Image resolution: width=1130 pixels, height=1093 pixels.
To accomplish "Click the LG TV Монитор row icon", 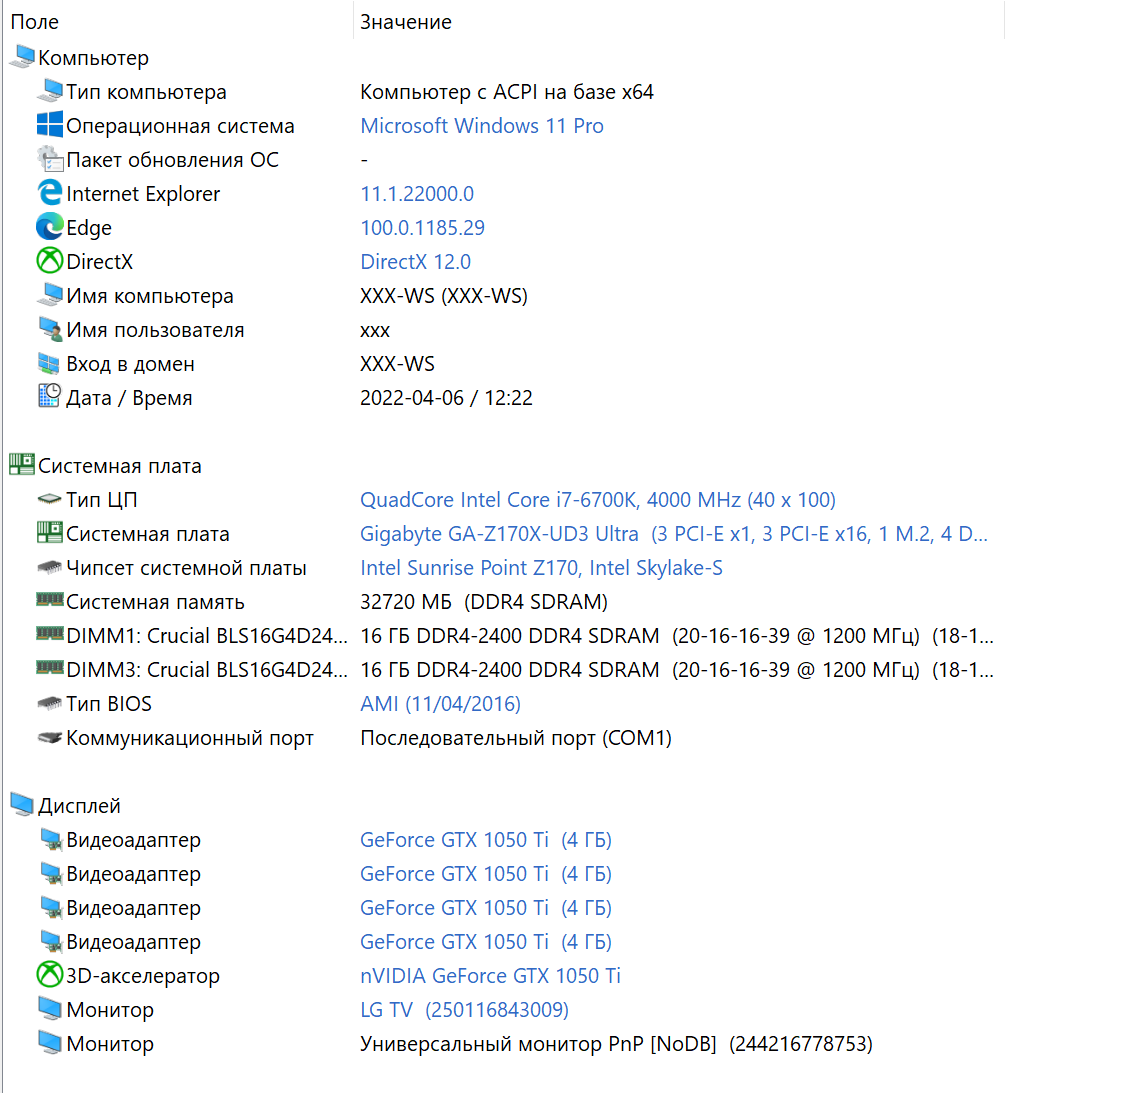I will pos(50,1009).
